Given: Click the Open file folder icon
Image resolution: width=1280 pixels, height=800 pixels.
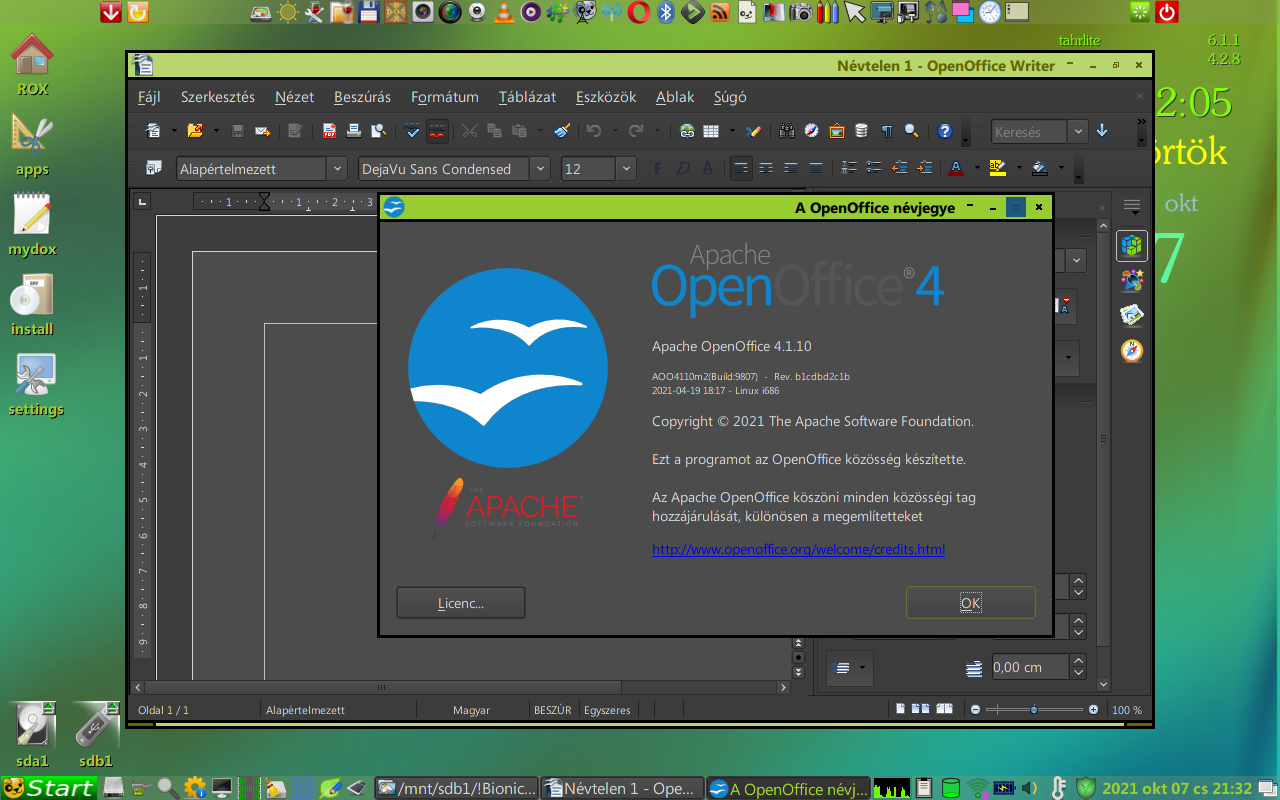Looking at the screenshot, I should (195, 131).
